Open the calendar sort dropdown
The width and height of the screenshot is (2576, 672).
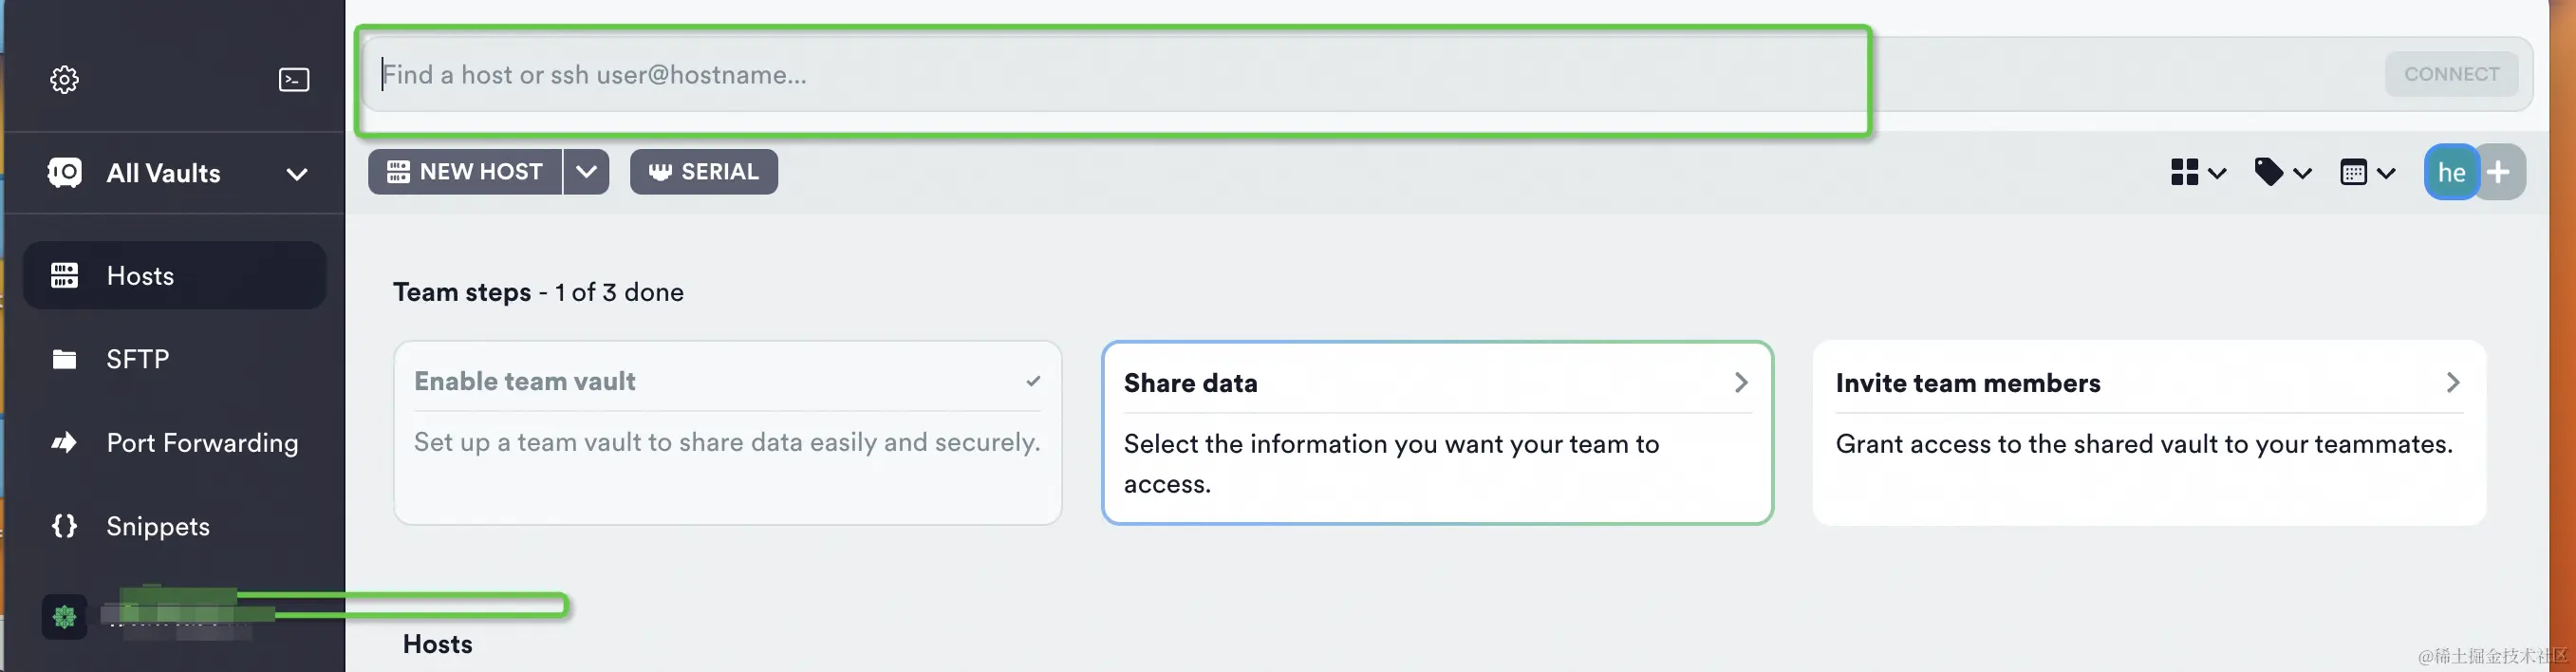click(x=2367, y=172)
